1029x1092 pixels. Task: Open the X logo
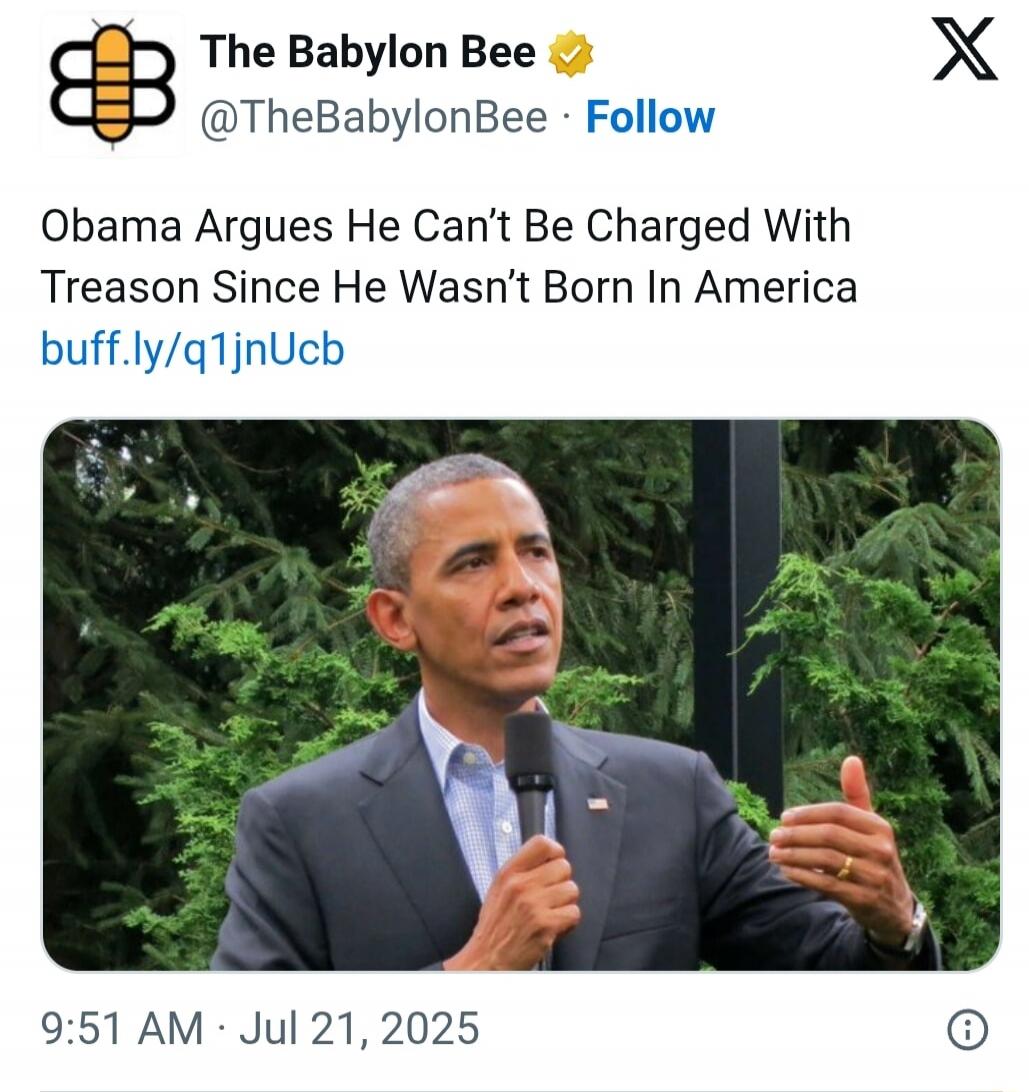point(964,50)
